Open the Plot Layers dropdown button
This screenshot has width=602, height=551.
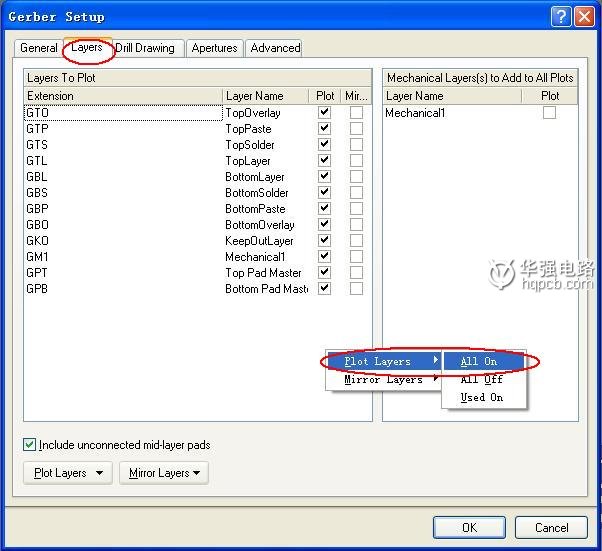pos(67,473)
